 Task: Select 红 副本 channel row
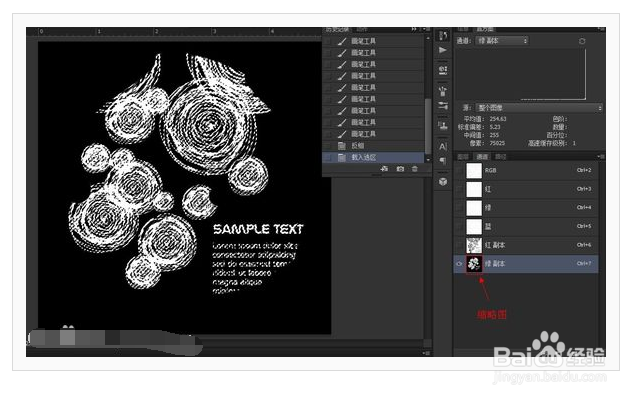[526, 245]
